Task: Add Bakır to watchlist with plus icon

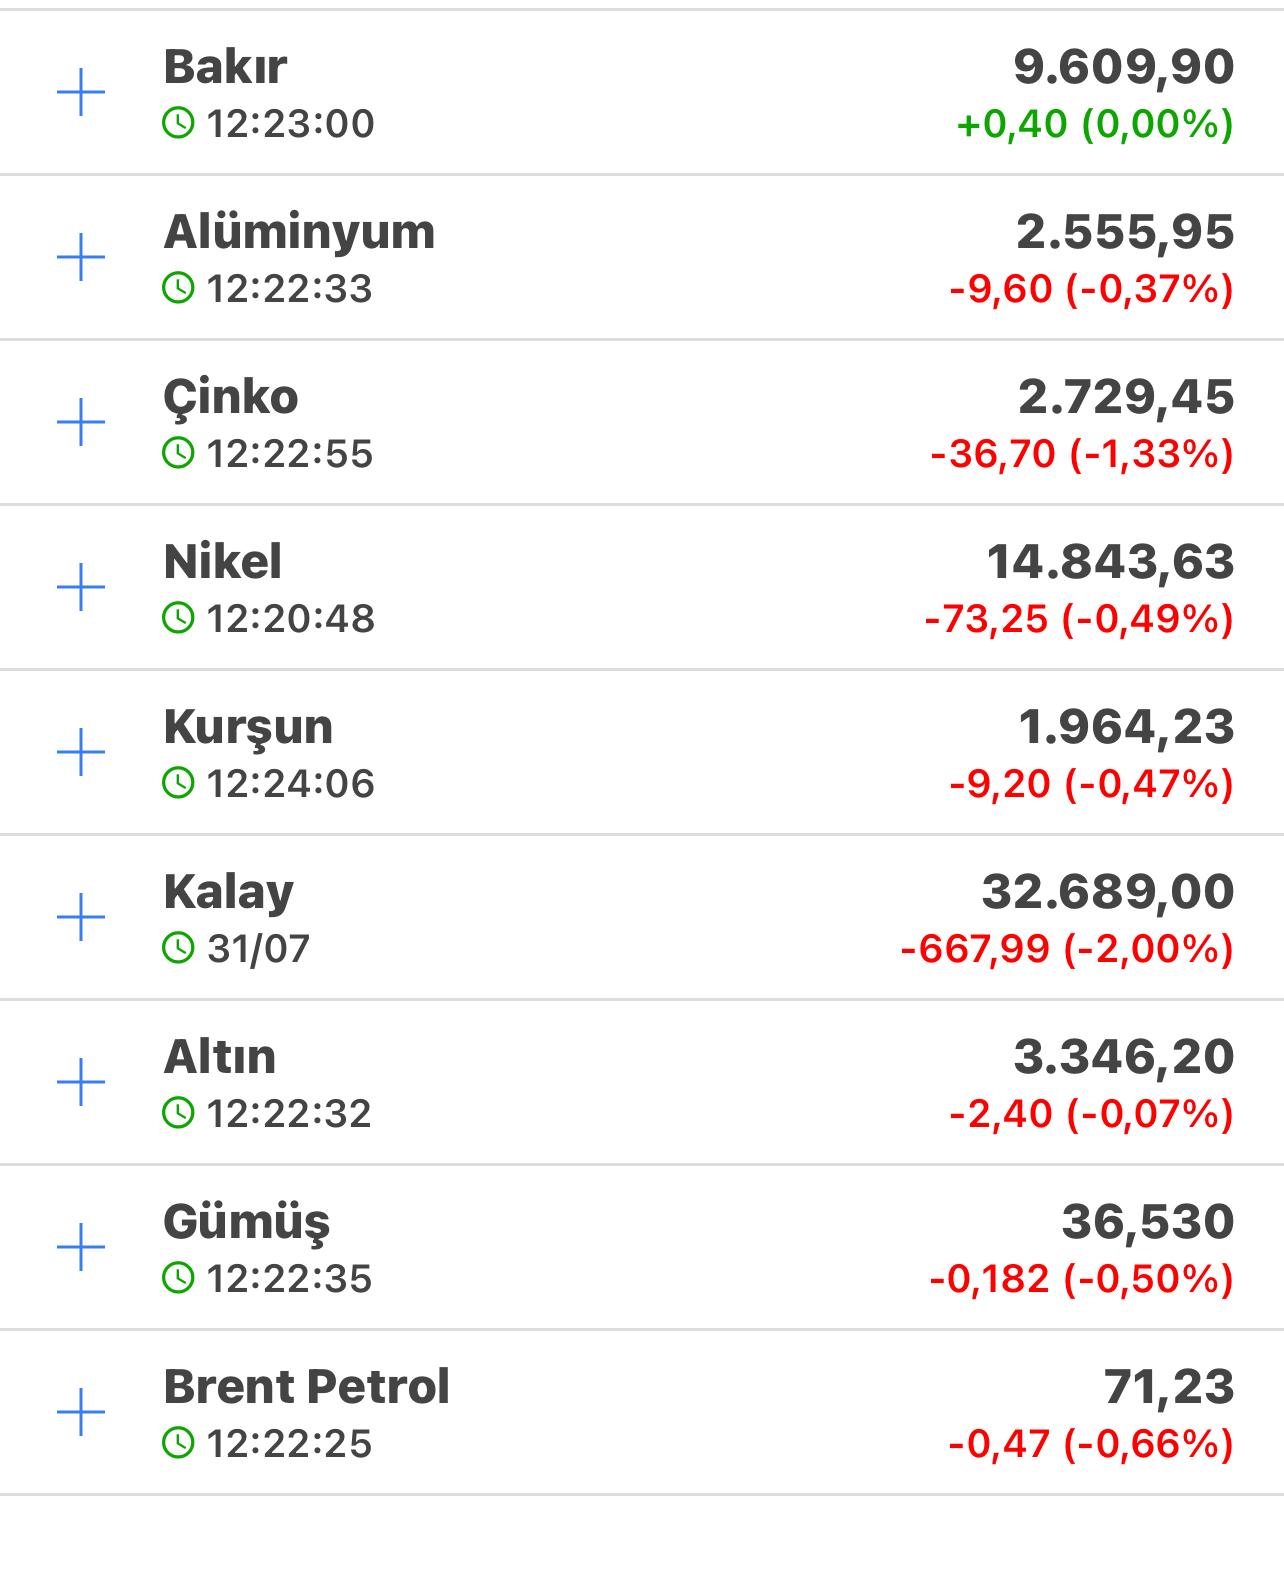Action: pyautogui.click(x=81, y=93)
